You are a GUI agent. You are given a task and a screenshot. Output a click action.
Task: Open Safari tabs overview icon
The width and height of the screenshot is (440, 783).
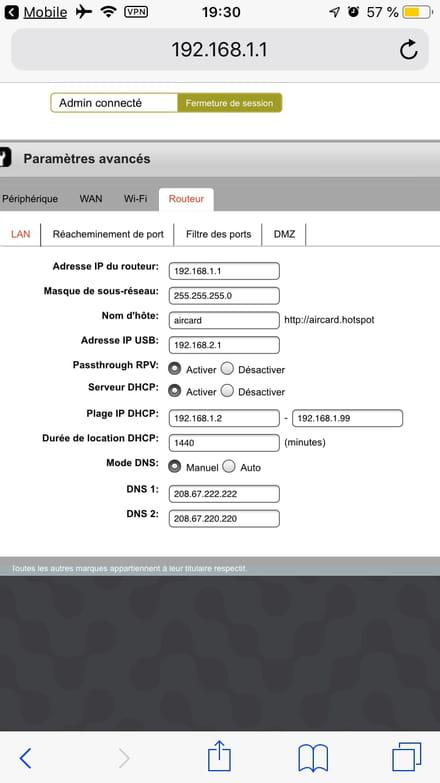(x=407, y=757)
